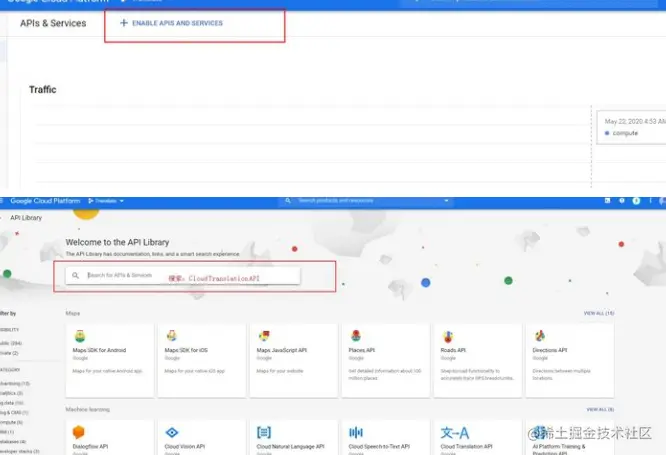Click the Maps SDK for Android icon
The image size is (666, 455).
tap(80, 336)
